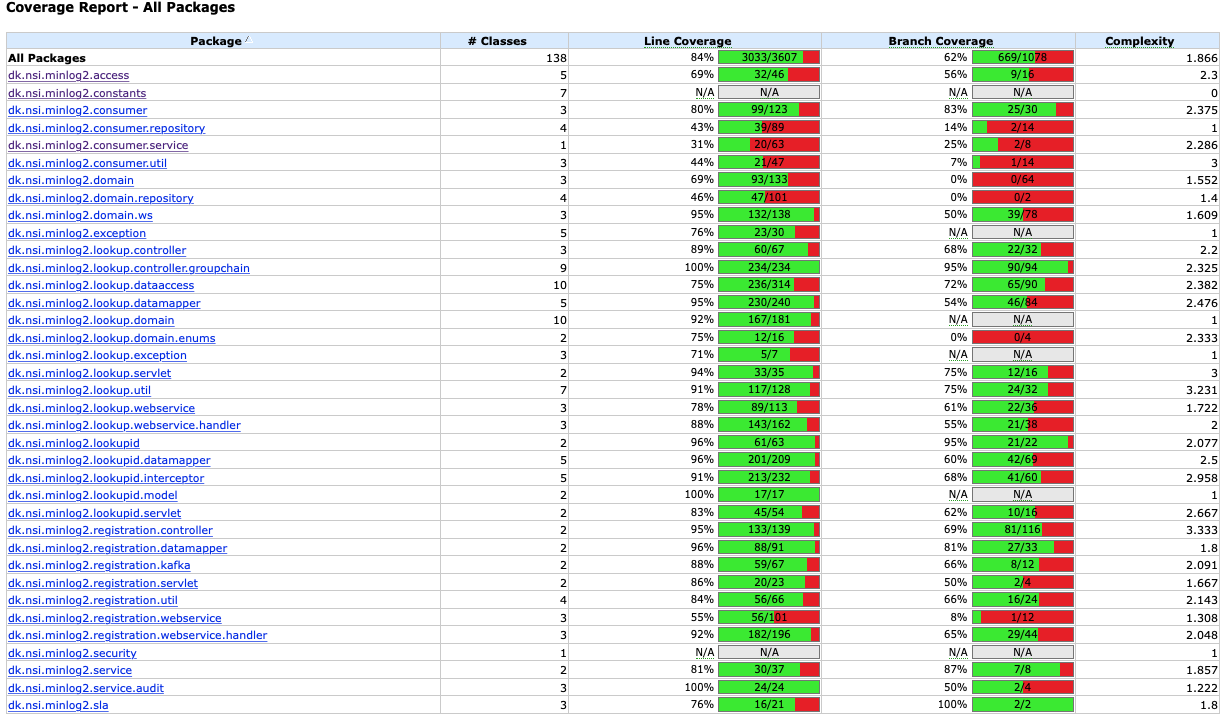Open dk.nsi.minlog2.domain.ws package link
Viewport: 1226px width, 719px height.
pos(80,215)
